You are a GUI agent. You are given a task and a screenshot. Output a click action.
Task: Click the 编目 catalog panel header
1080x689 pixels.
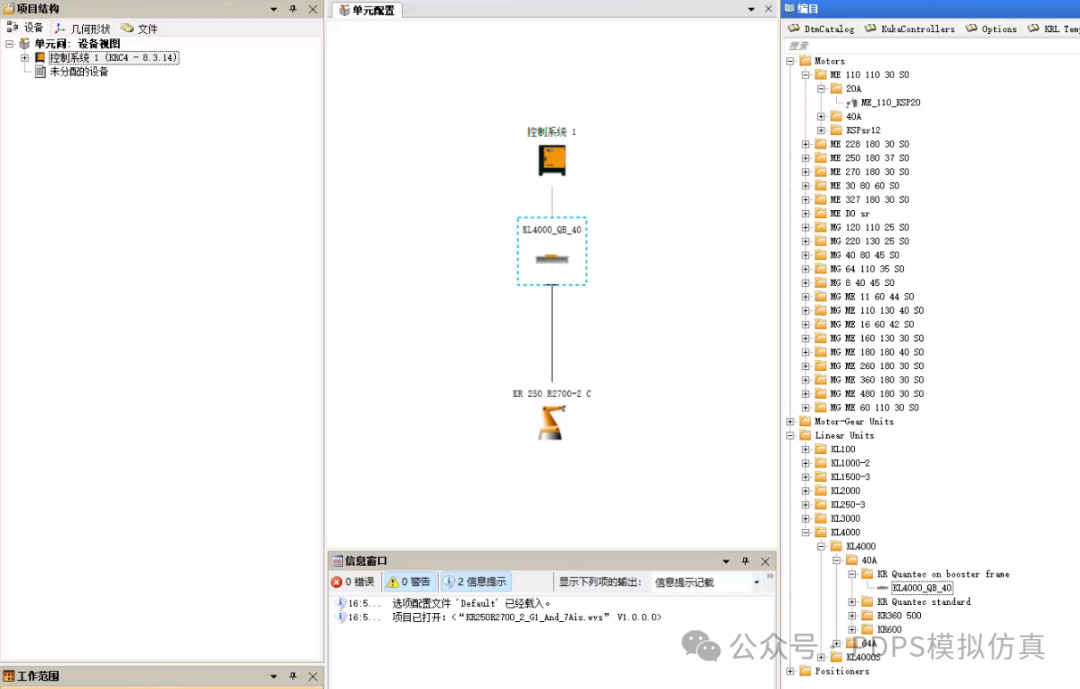(x=930, y=8)
